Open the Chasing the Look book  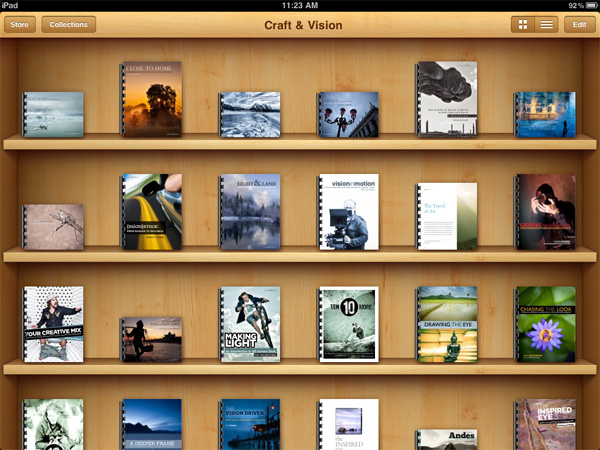point(545,324)
